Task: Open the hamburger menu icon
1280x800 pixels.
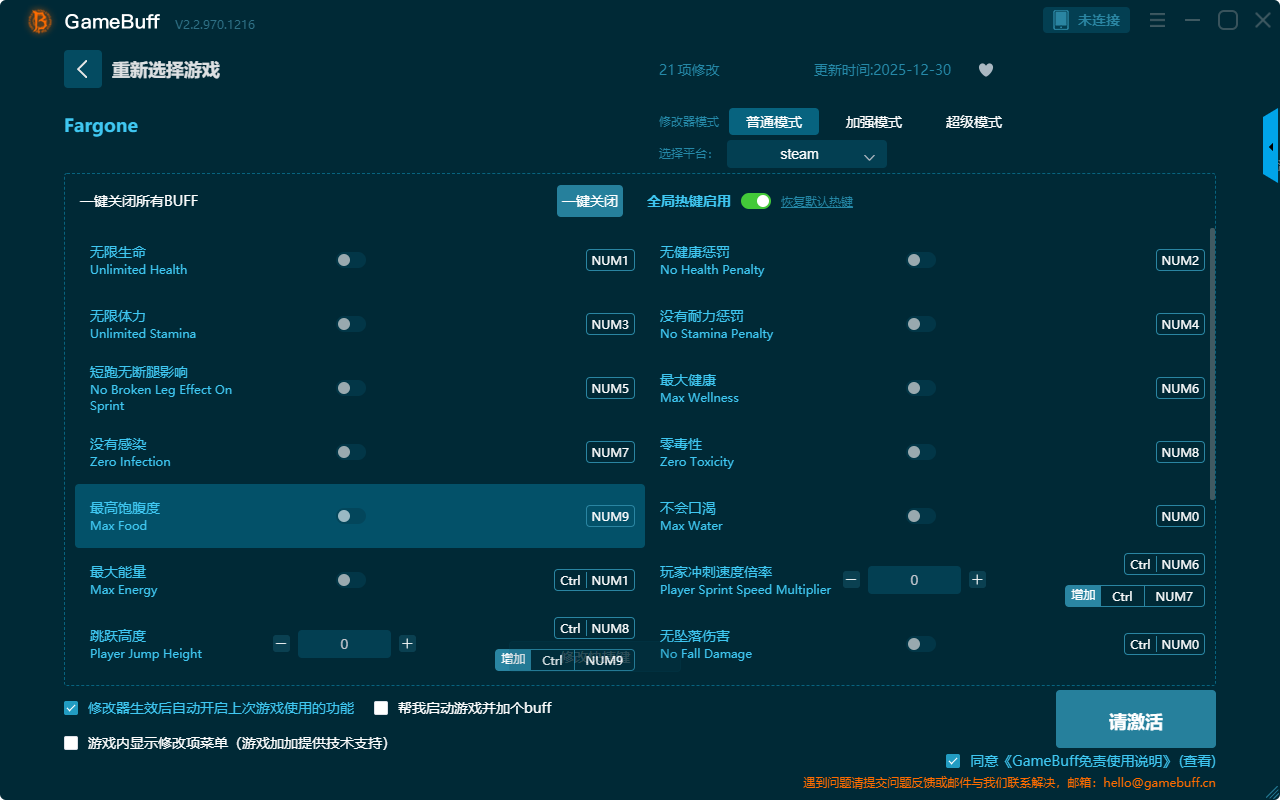Action: coord(1157,20)
